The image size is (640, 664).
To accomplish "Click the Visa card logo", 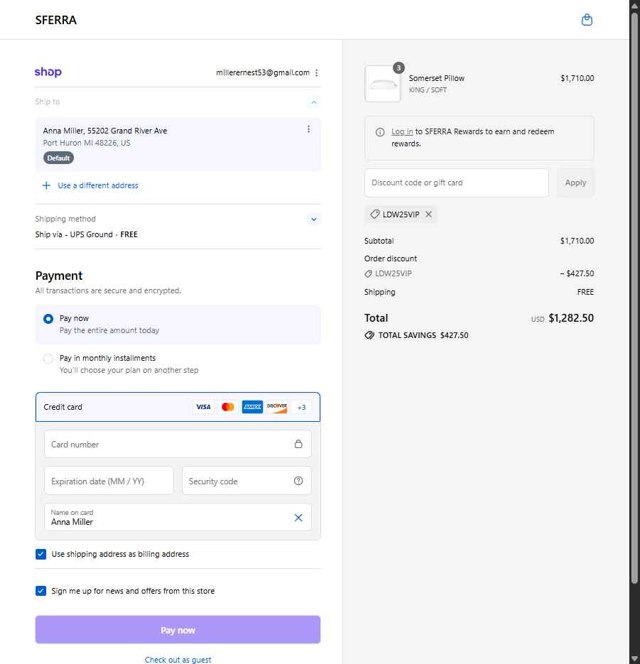I will (203, 407).
